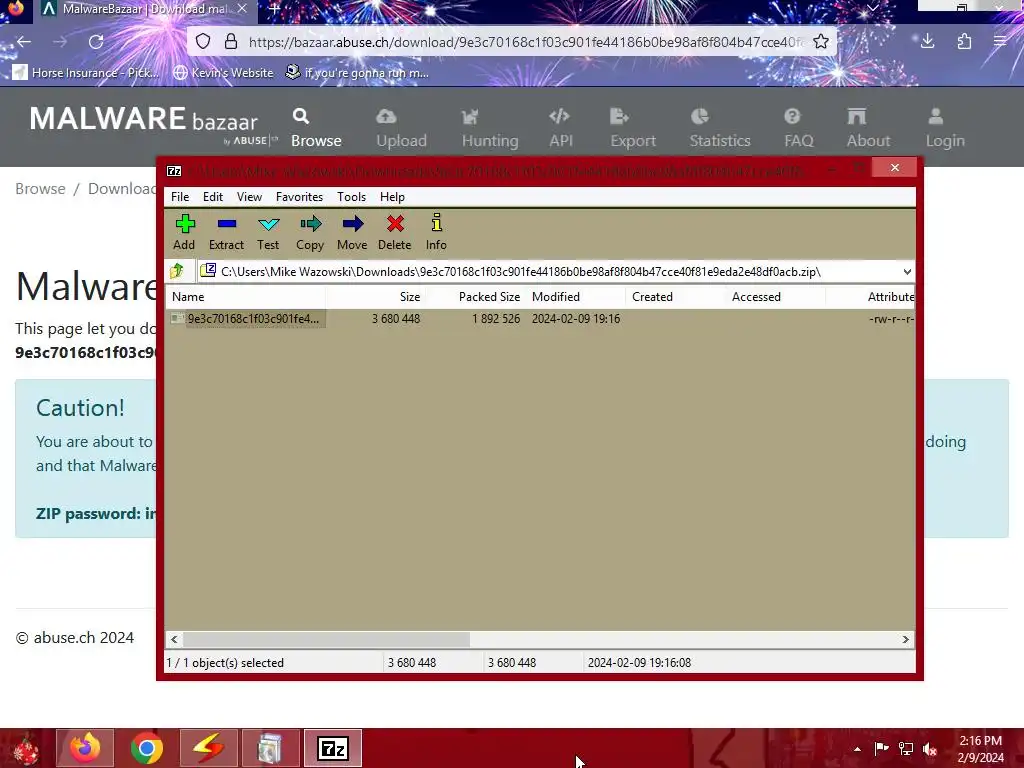This screenshot has height=768, width=1024.
Task: Open a new Firefox tab
Action: click(x=275, y=8)
